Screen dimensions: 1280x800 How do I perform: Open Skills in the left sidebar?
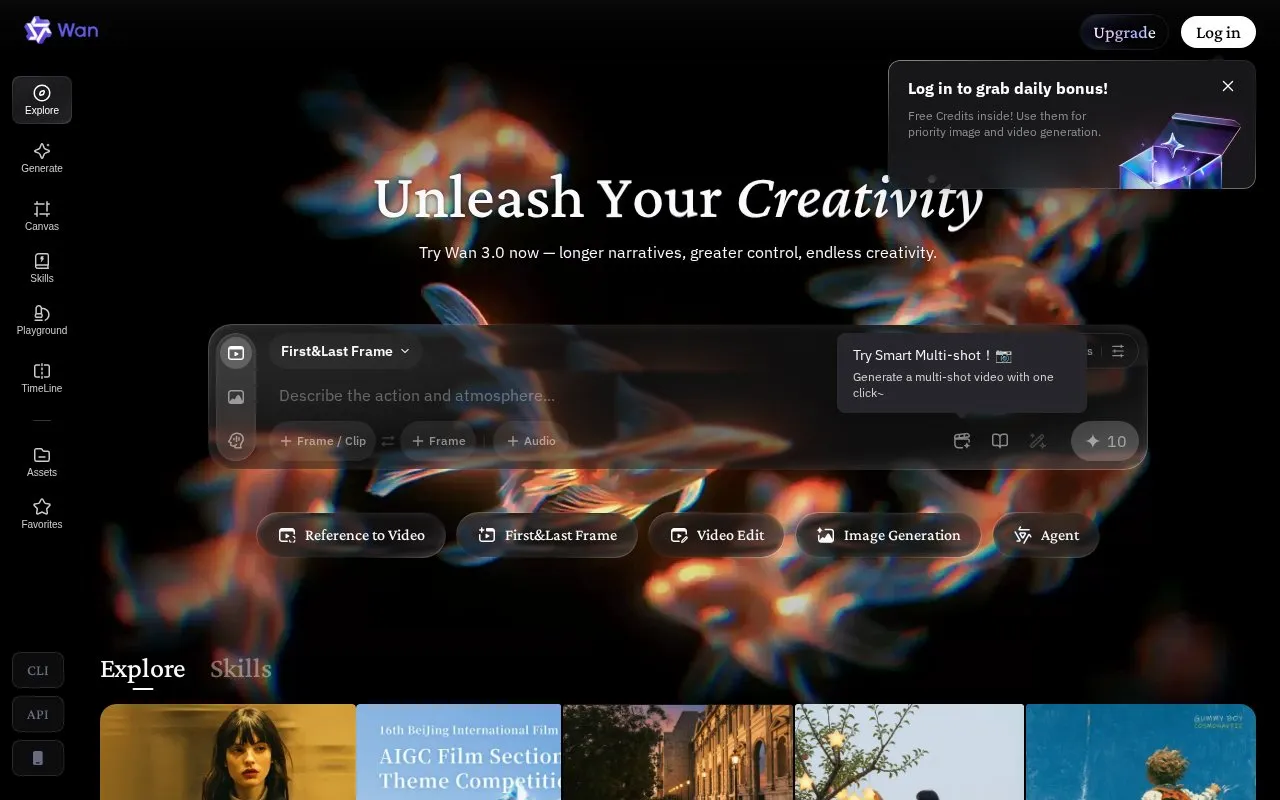(x=42, y=268)
